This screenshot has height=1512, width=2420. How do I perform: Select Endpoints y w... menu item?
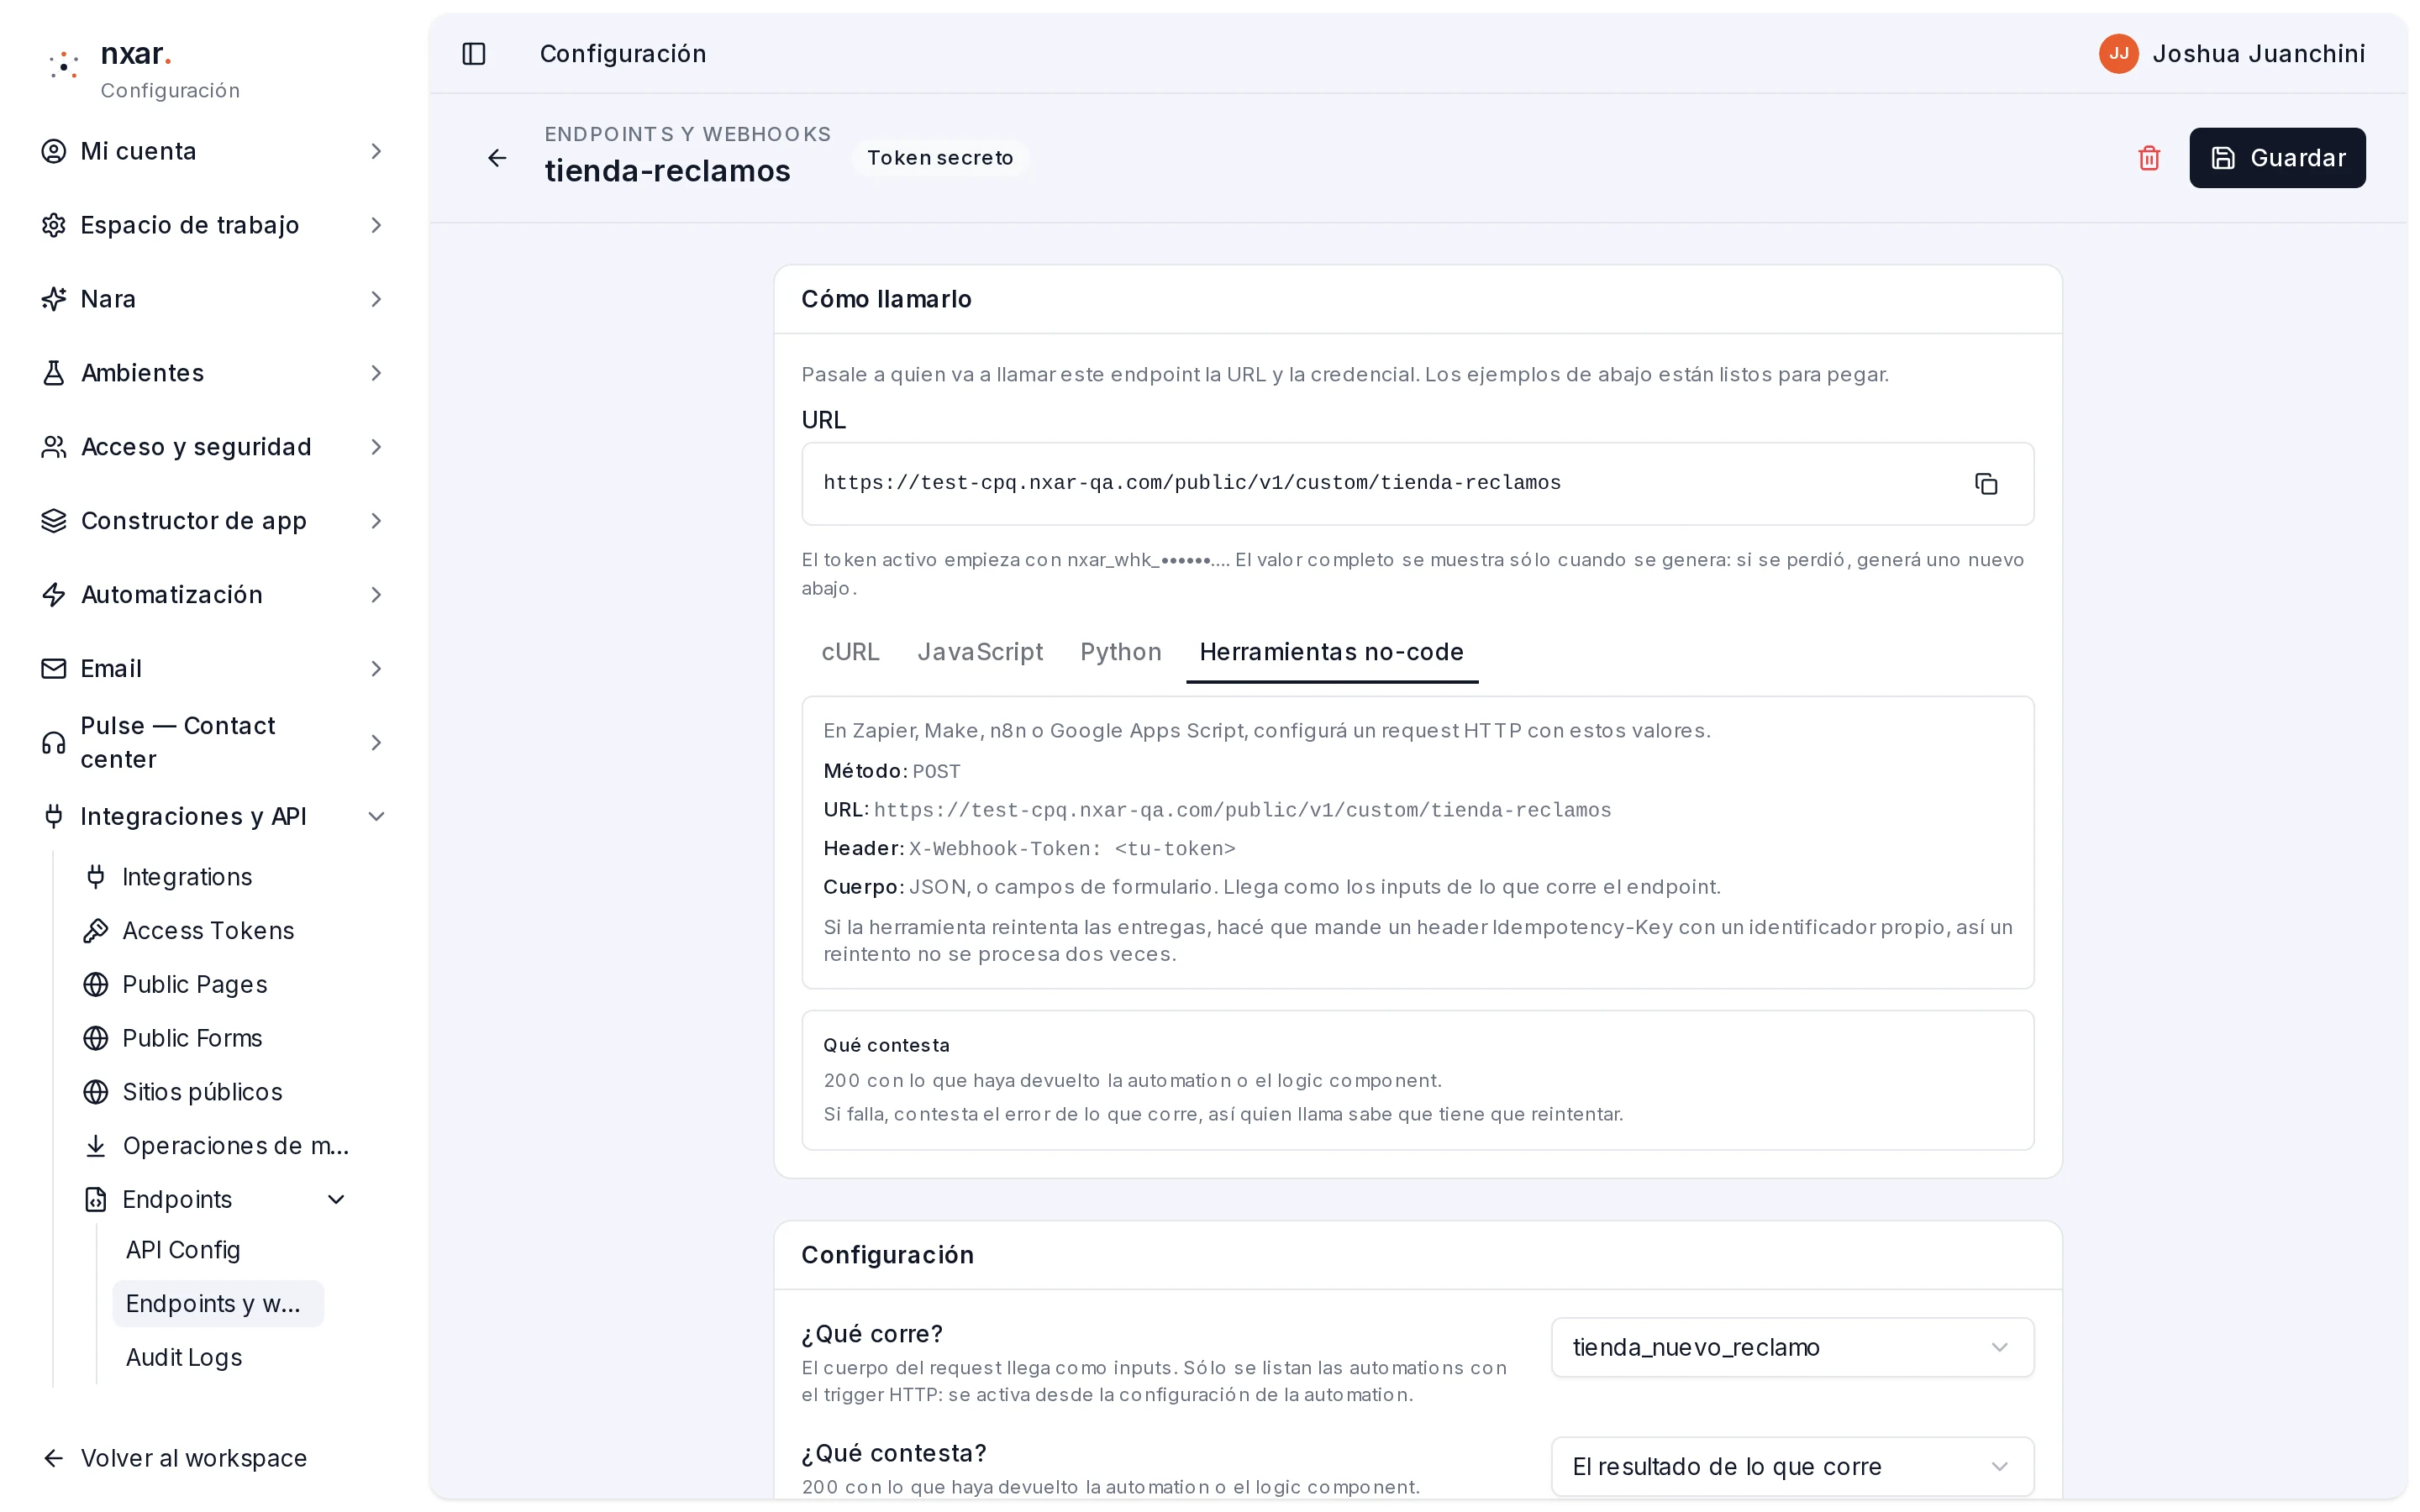[x=218, y=1304]
